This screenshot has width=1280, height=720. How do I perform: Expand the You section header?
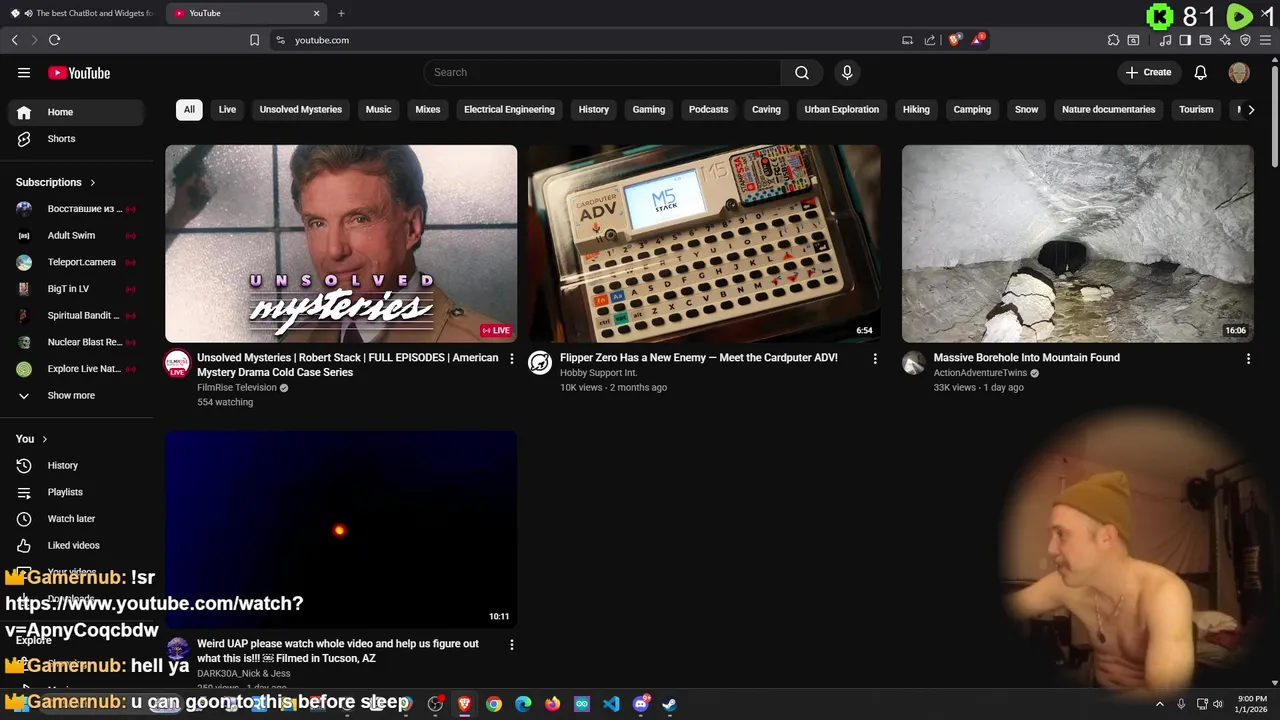(32, 438)
